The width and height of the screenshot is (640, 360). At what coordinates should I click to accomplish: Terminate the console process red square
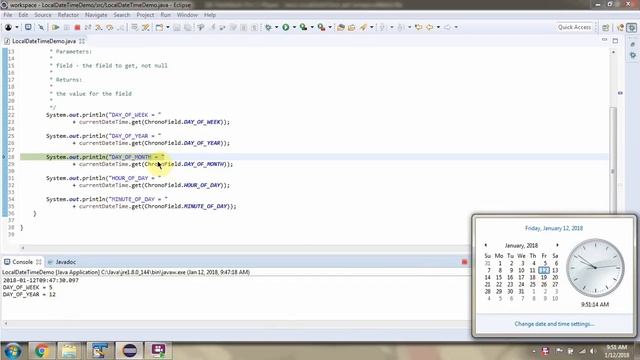(464, 262)
